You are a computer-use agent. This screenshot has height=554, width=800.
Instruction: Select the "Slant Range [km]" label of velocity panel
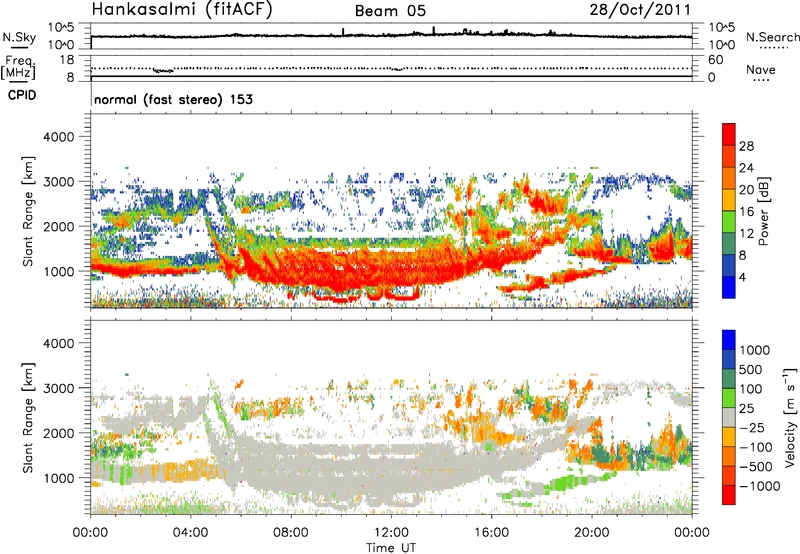[x=28, y=417]
